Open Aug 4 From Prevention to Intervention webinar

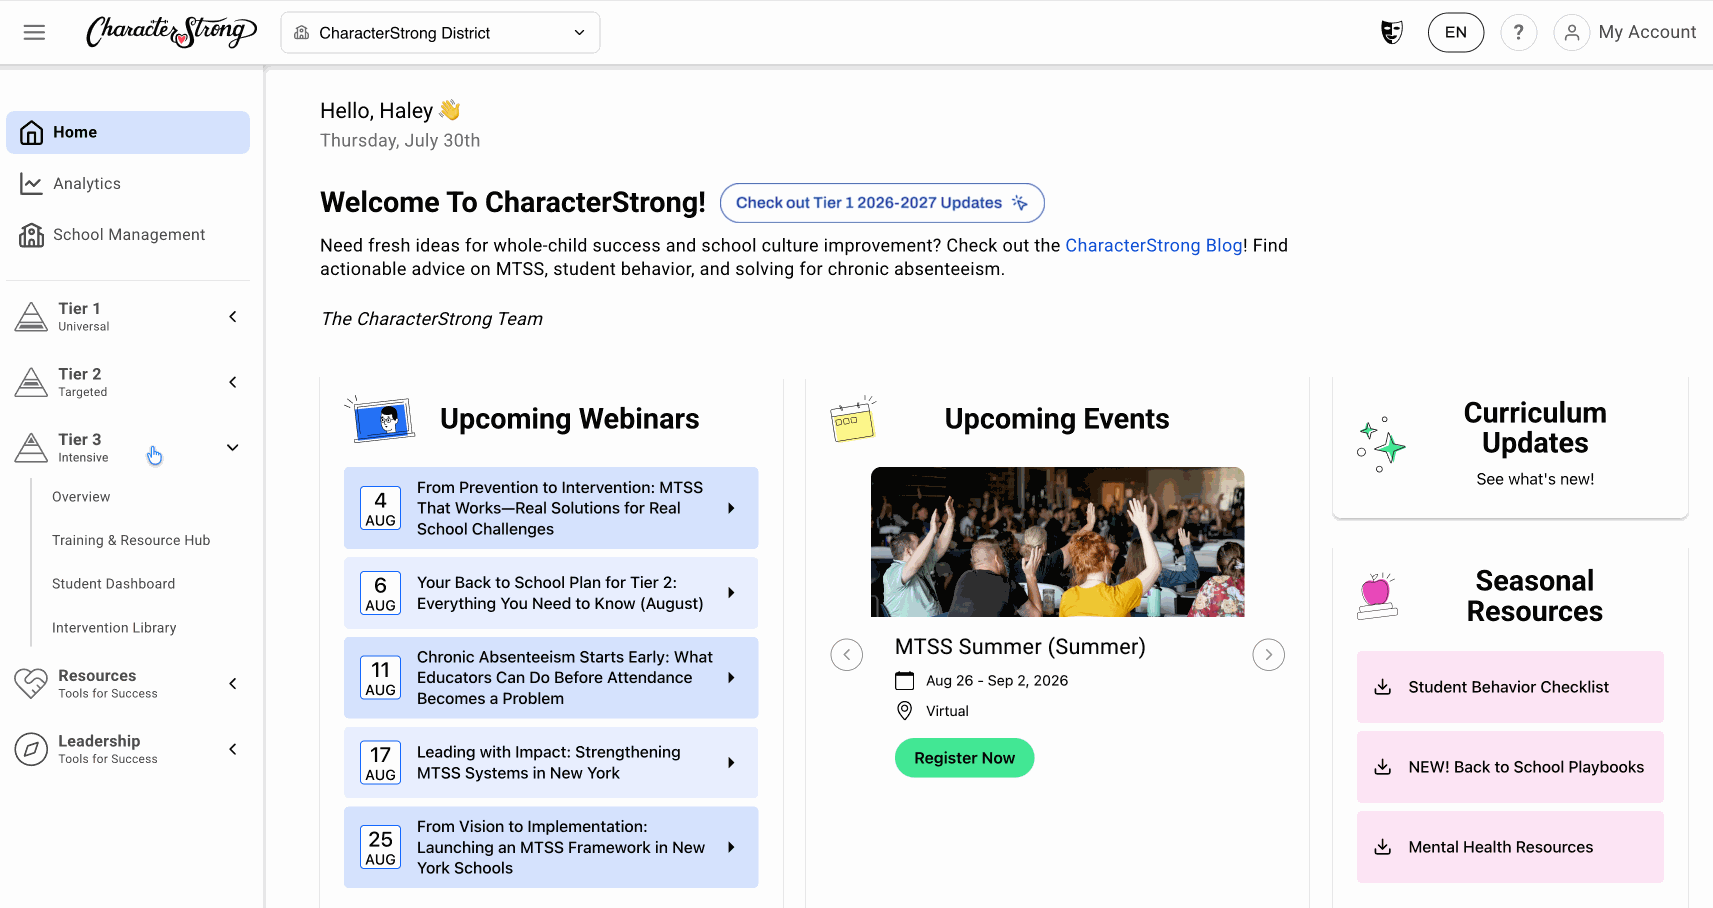(551, 508)
